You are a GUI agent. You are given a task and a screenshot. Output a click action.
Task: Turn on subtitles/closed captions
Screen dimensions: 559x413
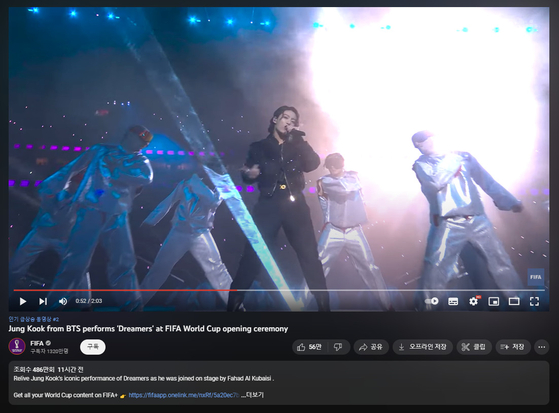[453, 301]
